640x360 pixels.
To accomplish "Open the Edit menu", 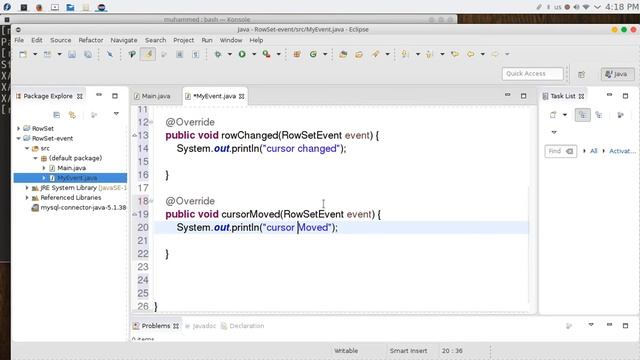I will [37, 40].
